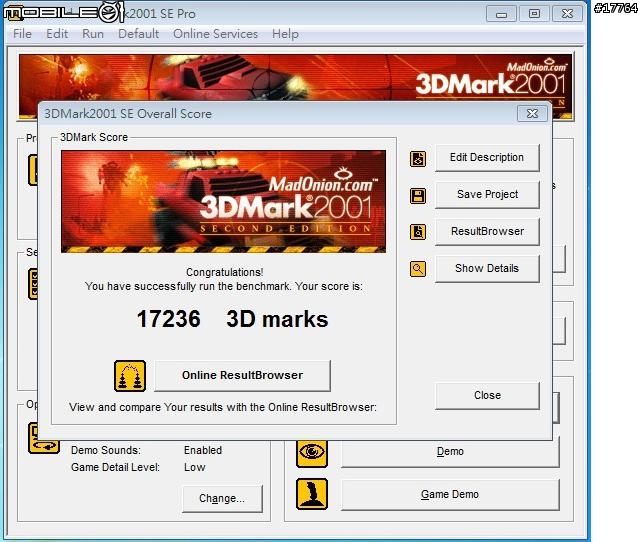Open the ResultBrowser button
640x542 pixels.
(x=487, y=231)
